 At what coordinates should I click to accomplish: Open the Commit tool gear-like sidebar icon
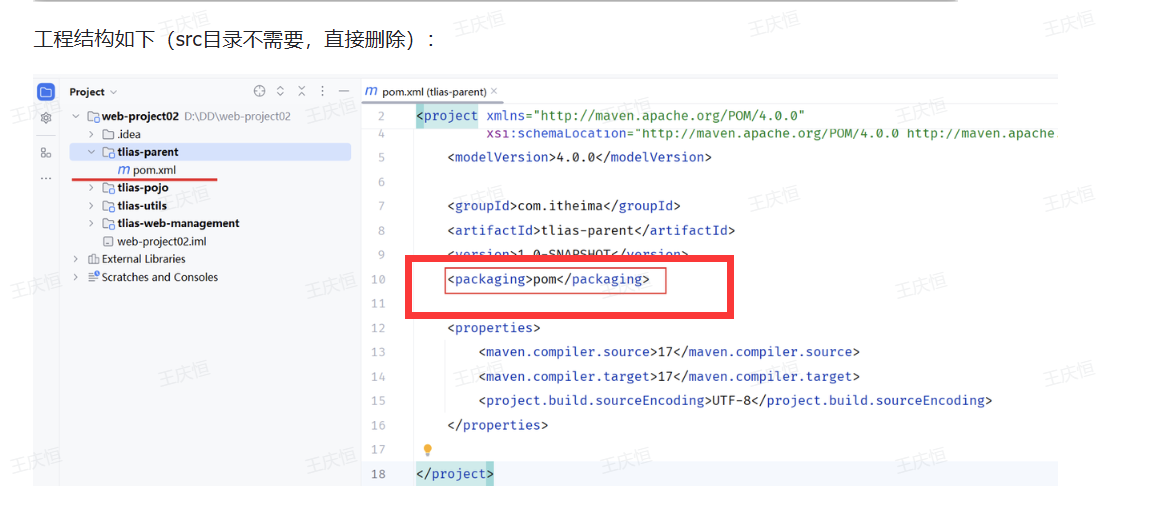pyautogui.click(x=46, y=118)
